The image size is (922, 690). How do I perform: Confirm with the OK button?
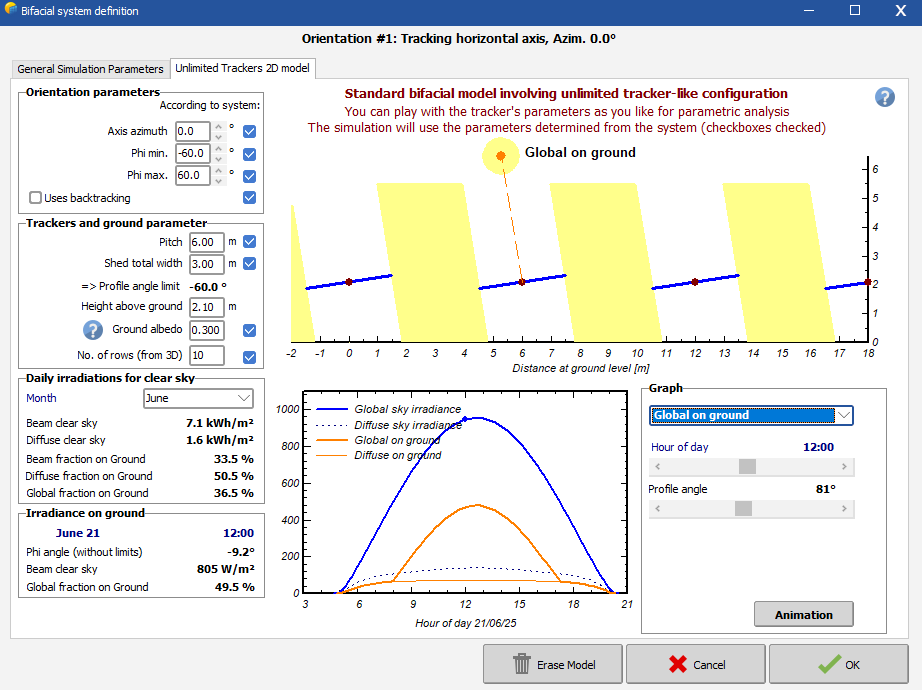pos(838,665)
